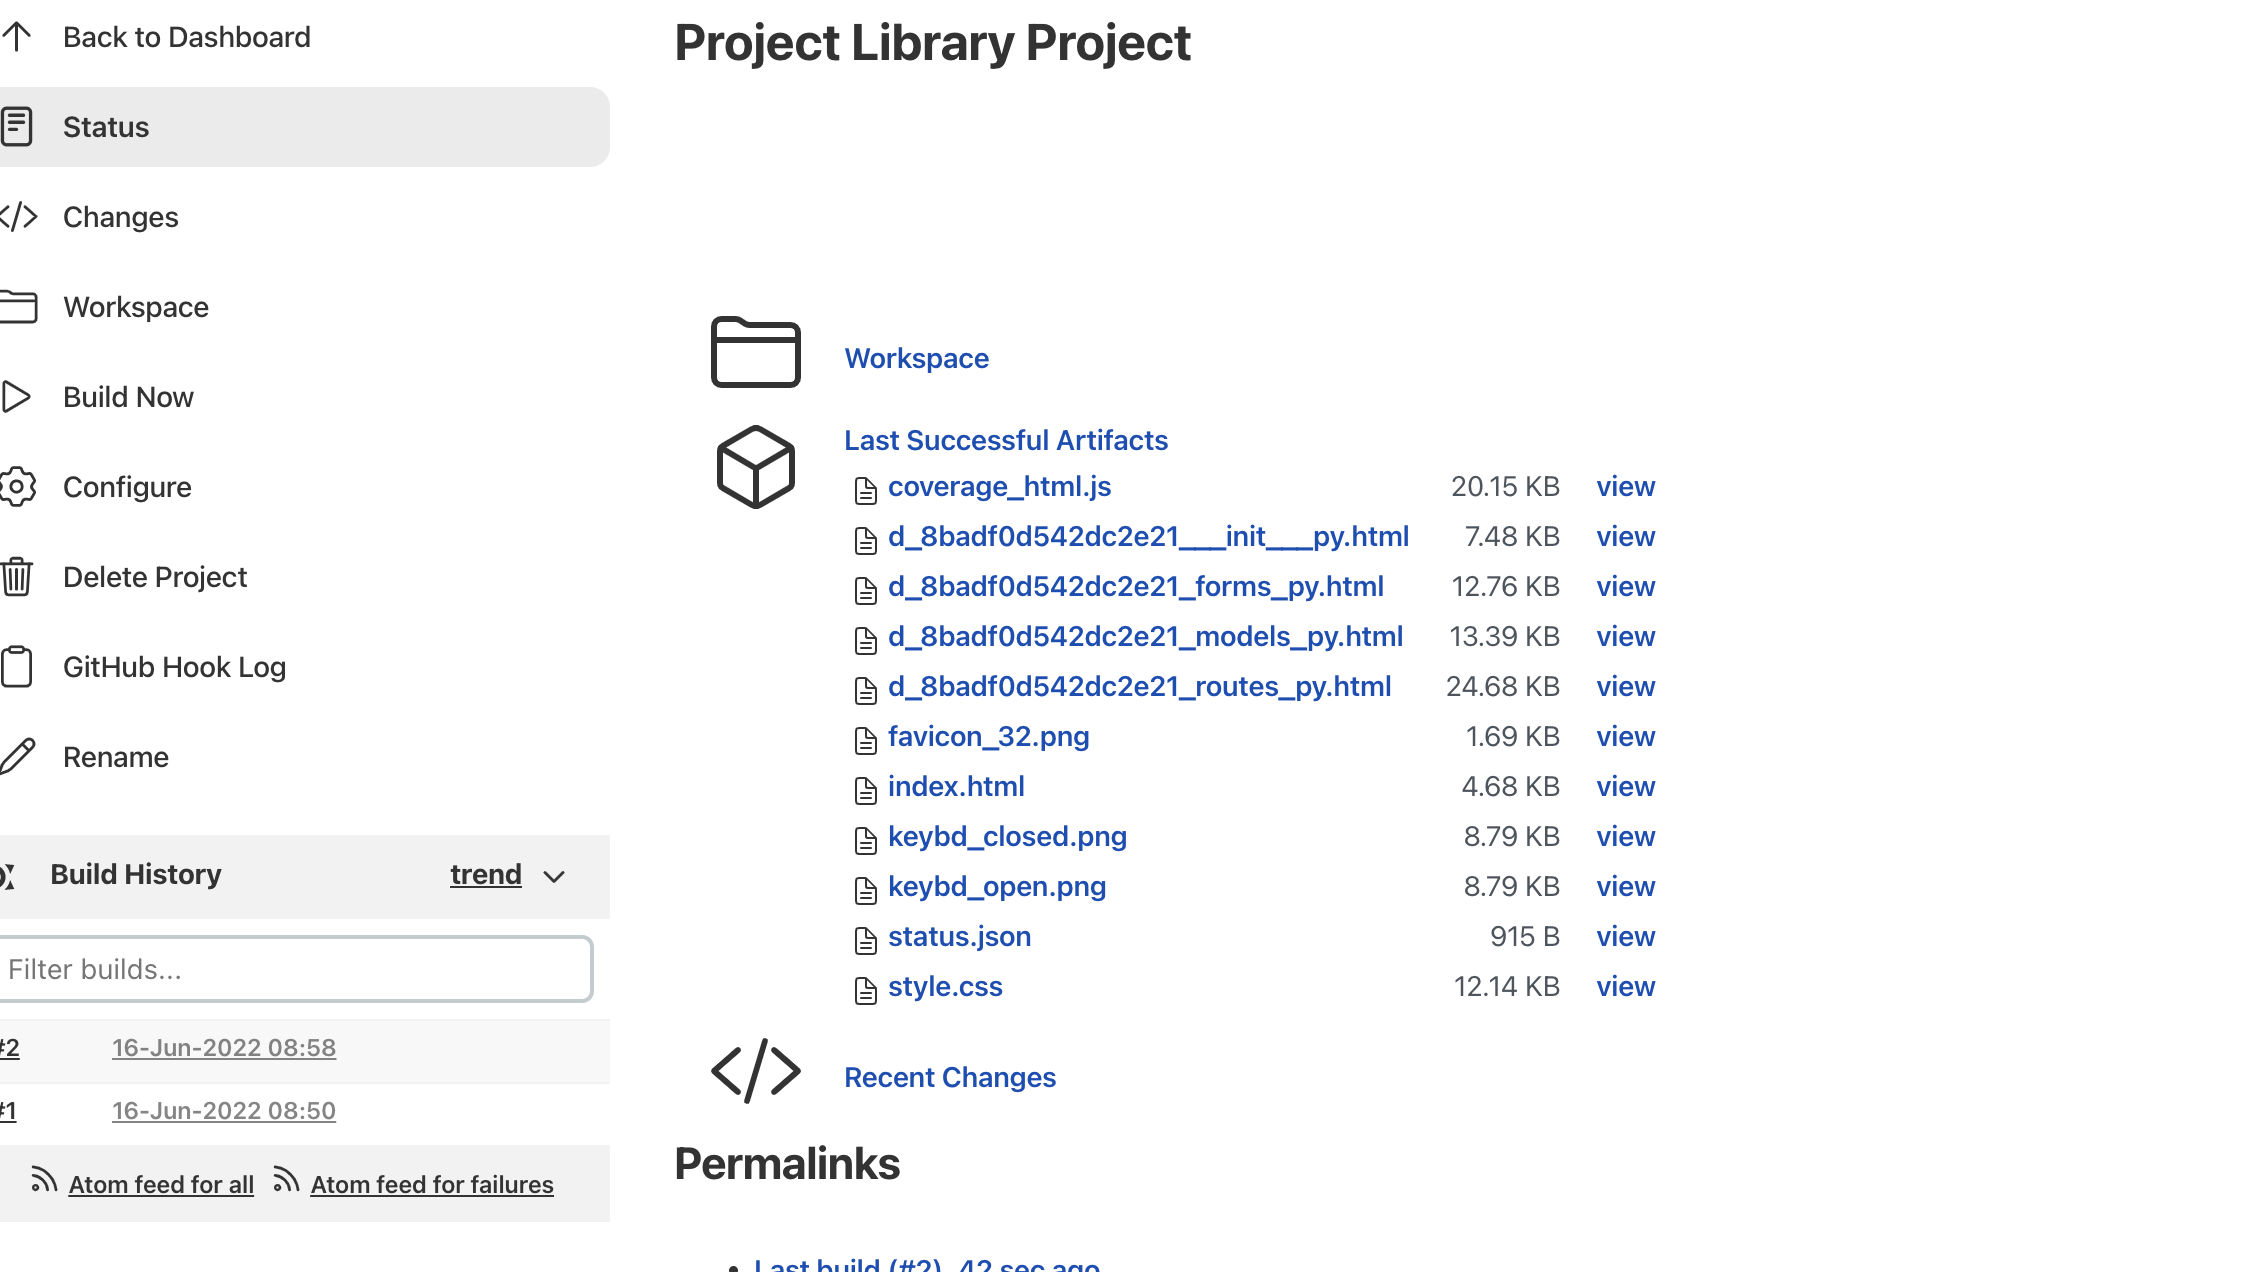Click the Workspace folder icon in sidebar

(x=18, y=307)
